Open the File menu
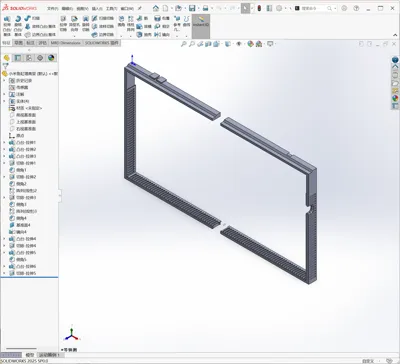 52,9
